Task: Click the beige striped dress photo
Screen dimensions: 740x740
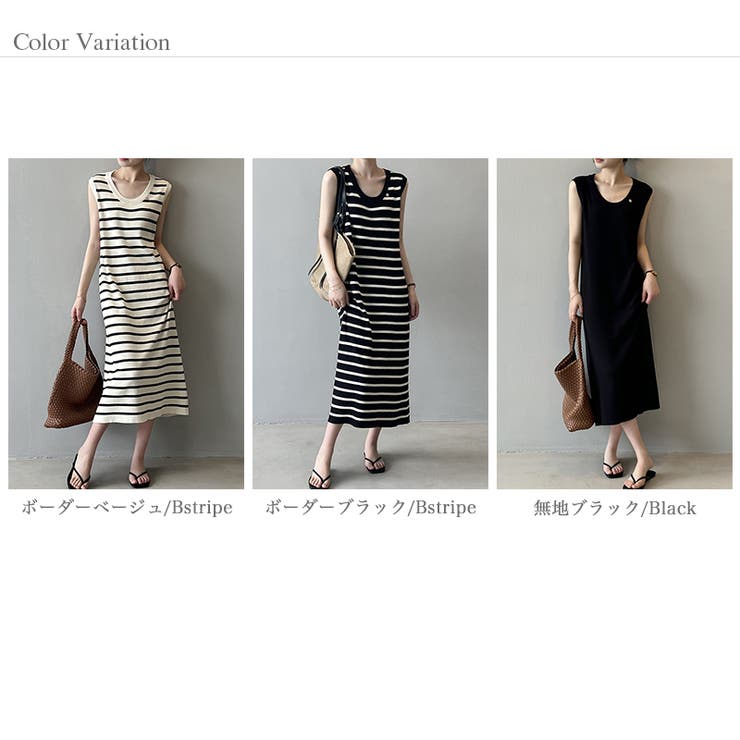Action: coord(126,323)
